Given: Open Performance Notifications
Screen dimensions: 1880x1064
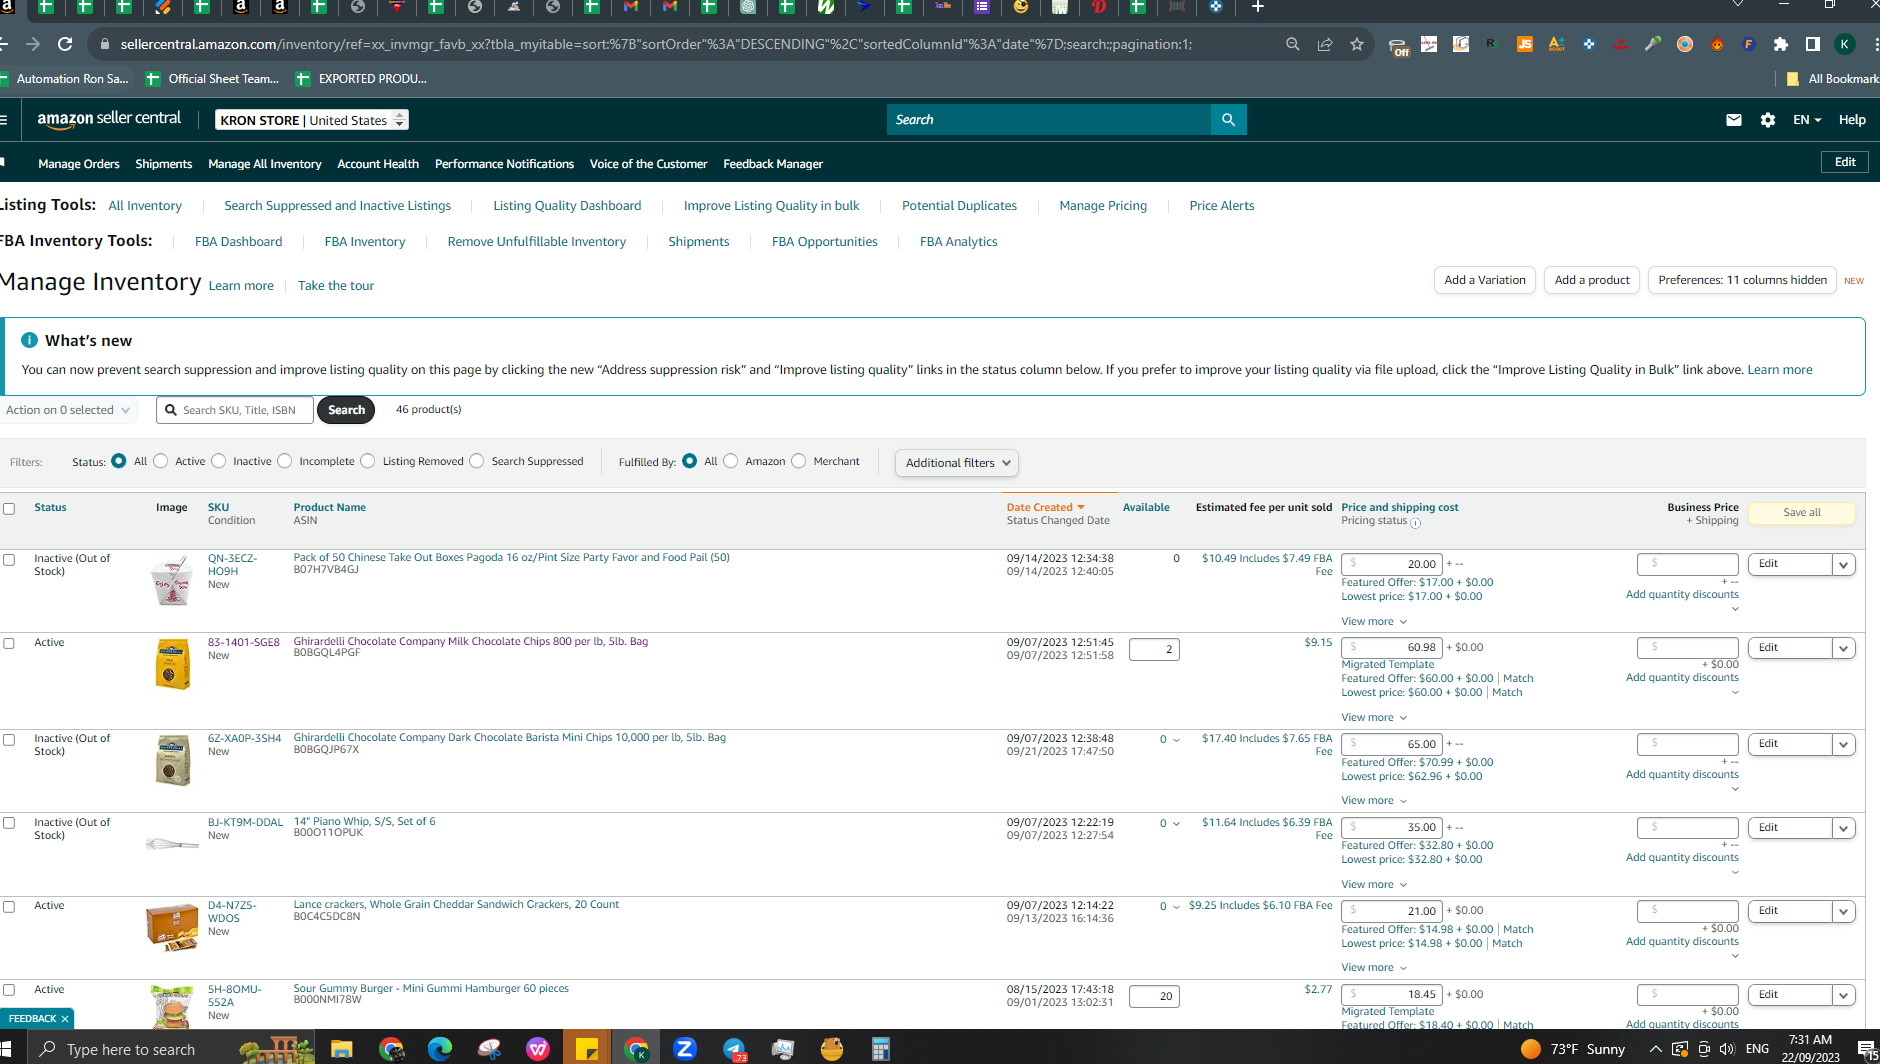Looking at the screenshot, I should (x=504, y=164).
